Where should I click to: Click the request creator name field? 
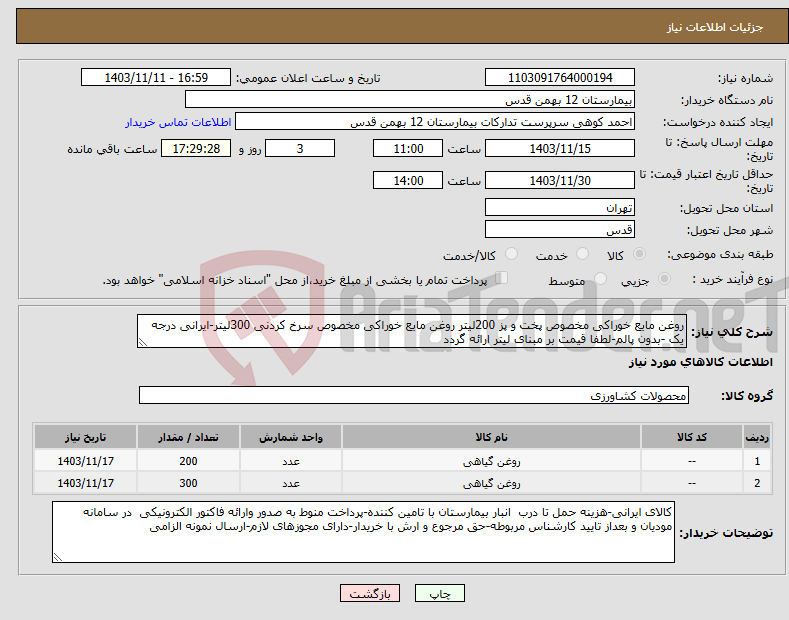(x=435, y=122)
